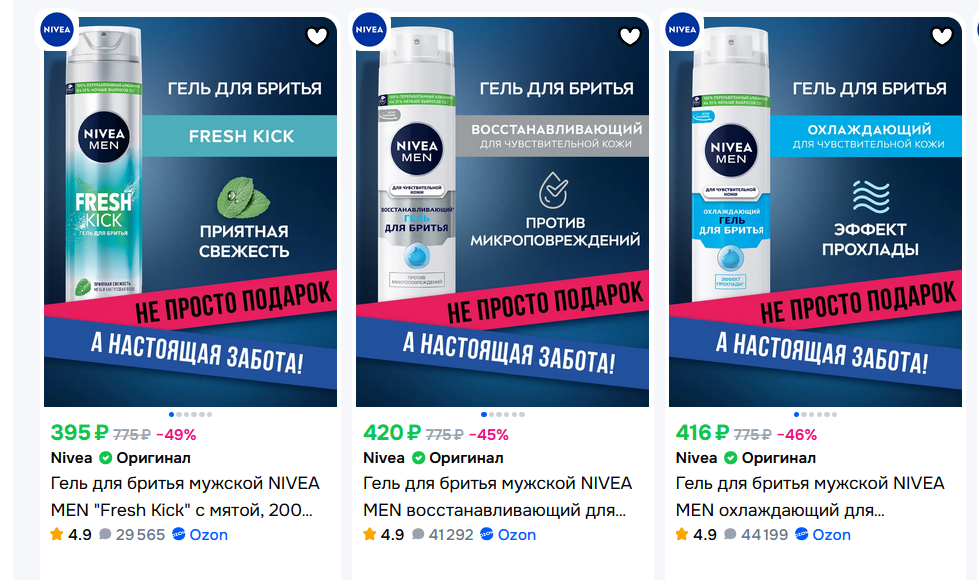Click green Оригинал checkmark on first product
979x580 pixels.
click(106, 458)
